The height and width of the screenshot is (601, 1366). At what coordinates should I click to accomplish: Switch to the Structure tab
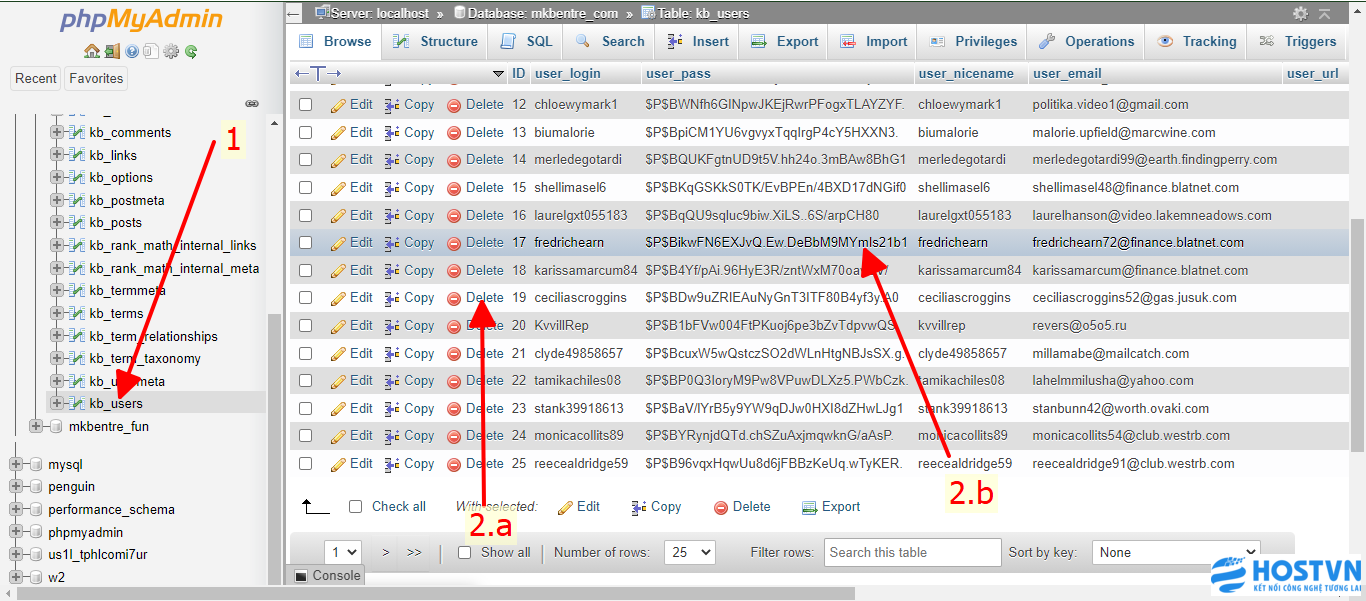[435, 42]
